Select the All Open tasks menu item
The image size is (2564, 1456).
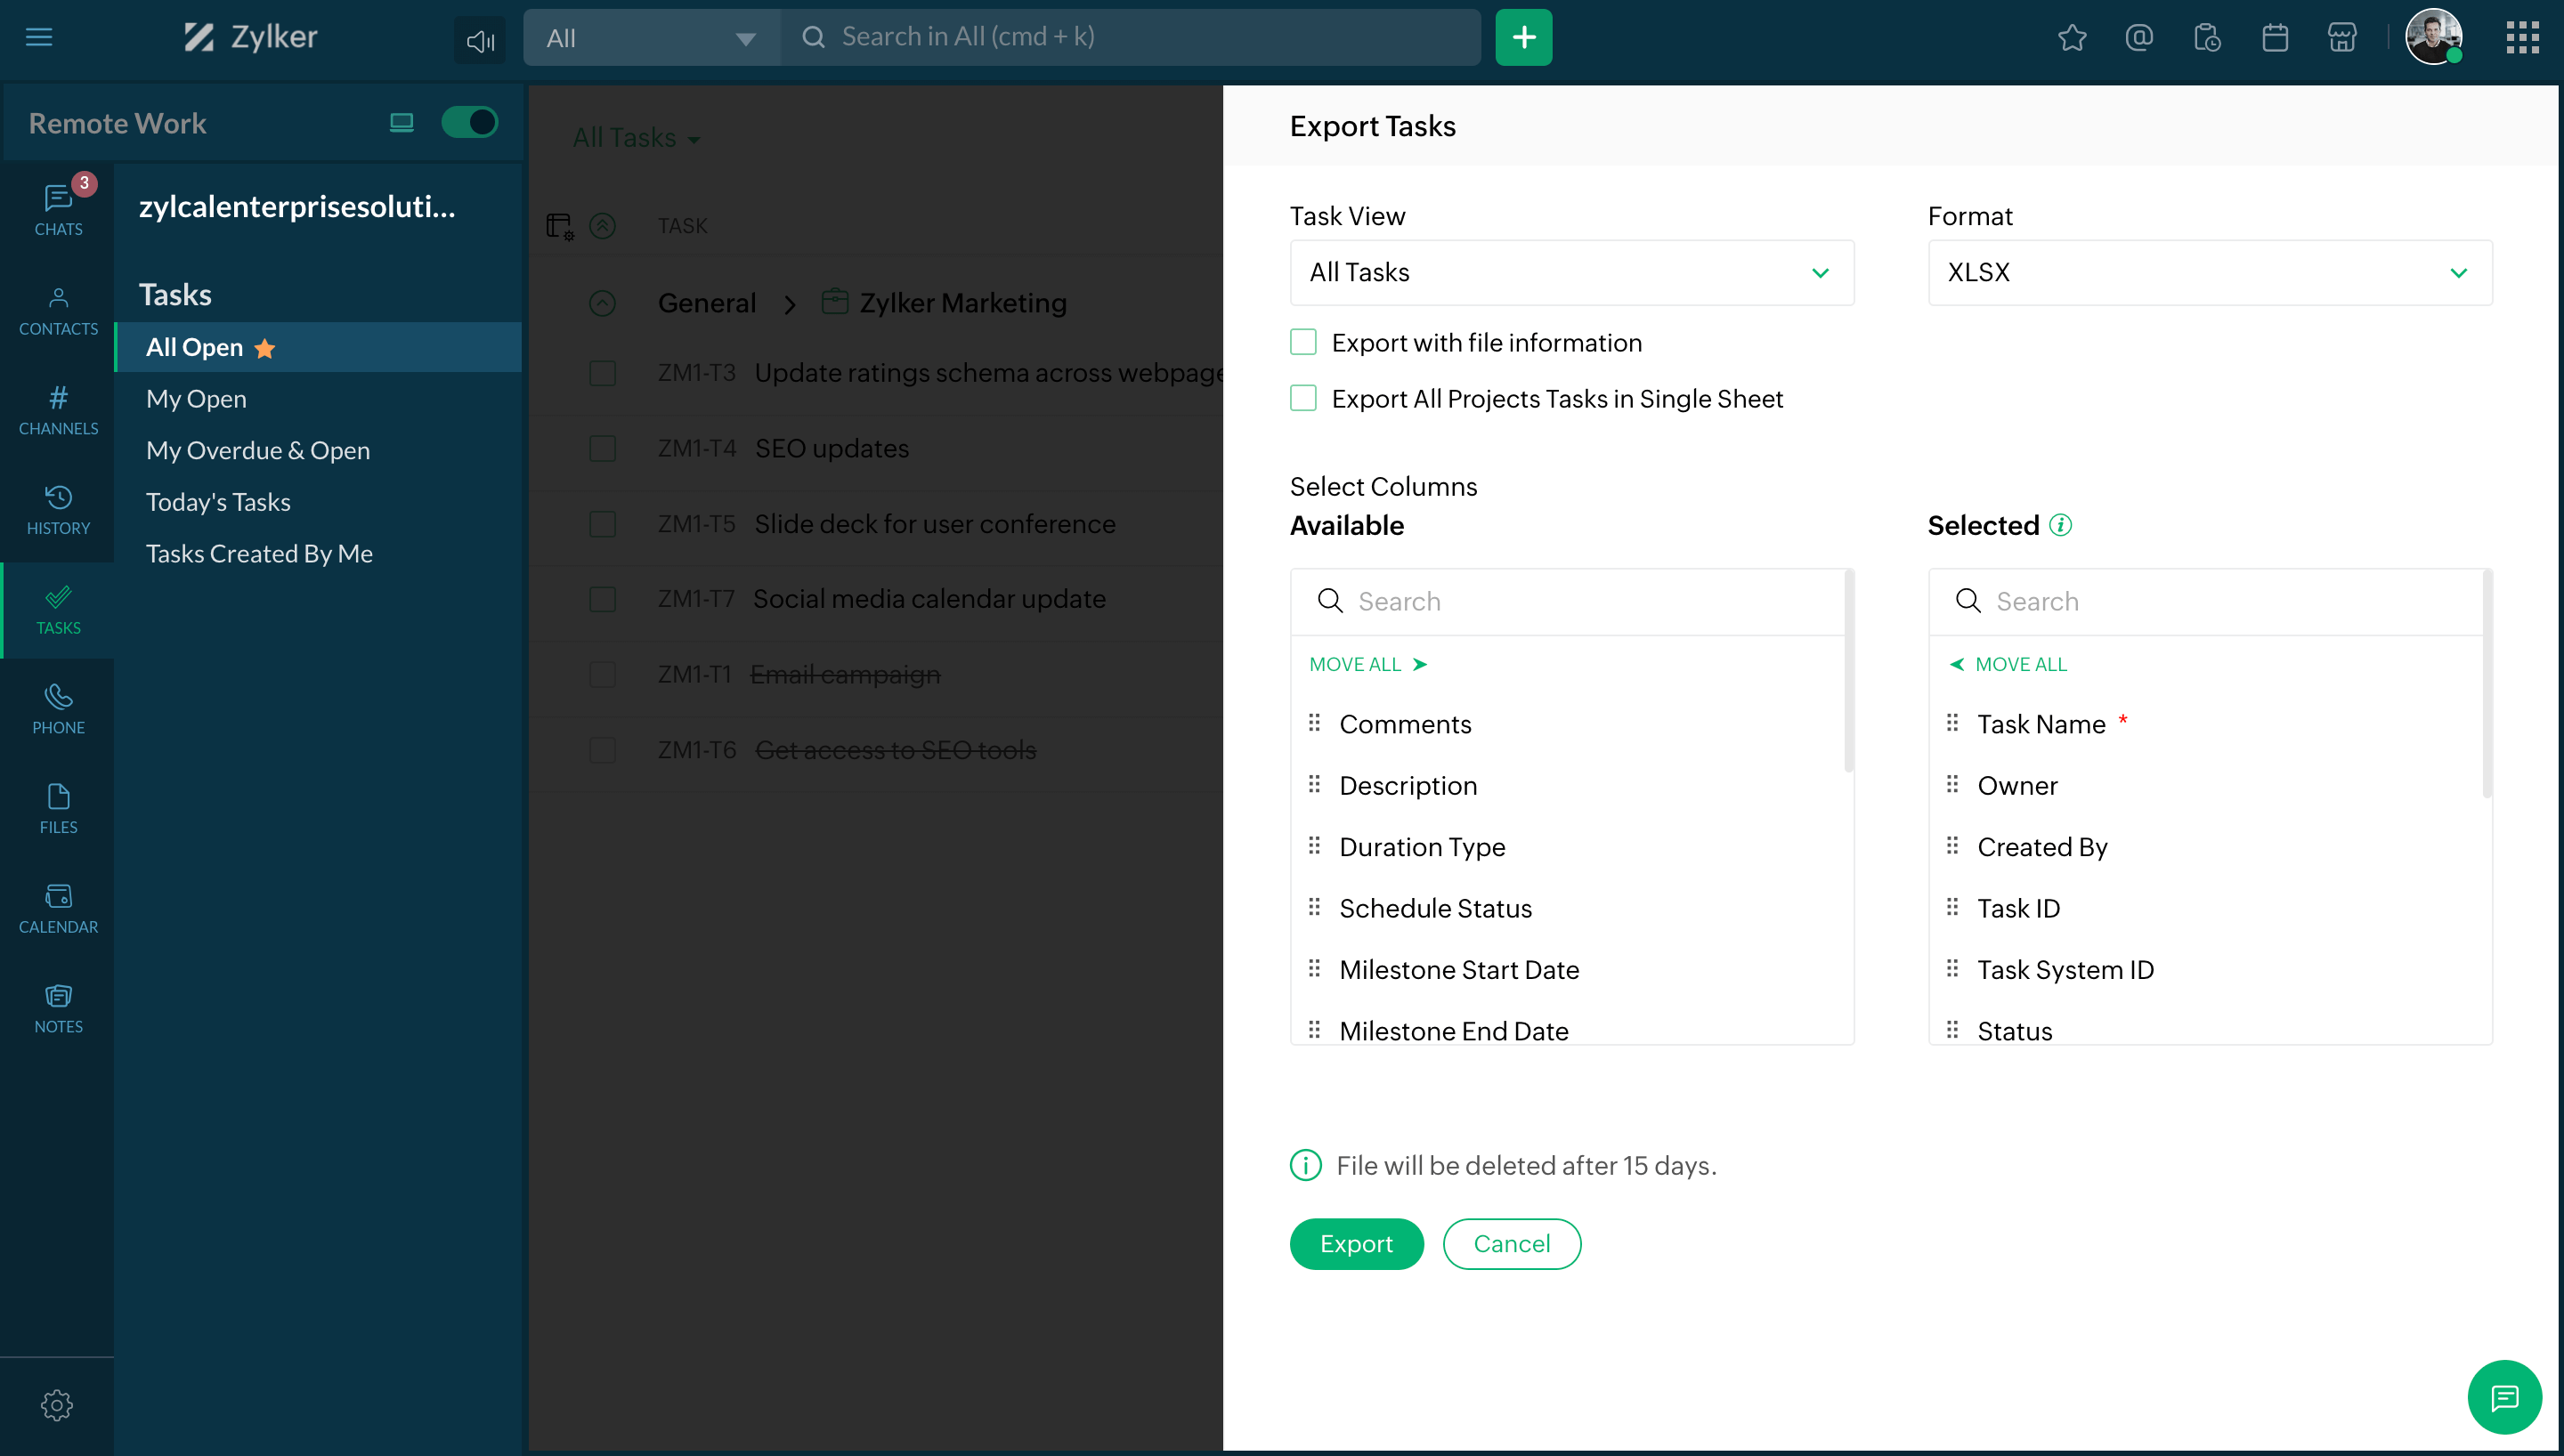point(192,345)
